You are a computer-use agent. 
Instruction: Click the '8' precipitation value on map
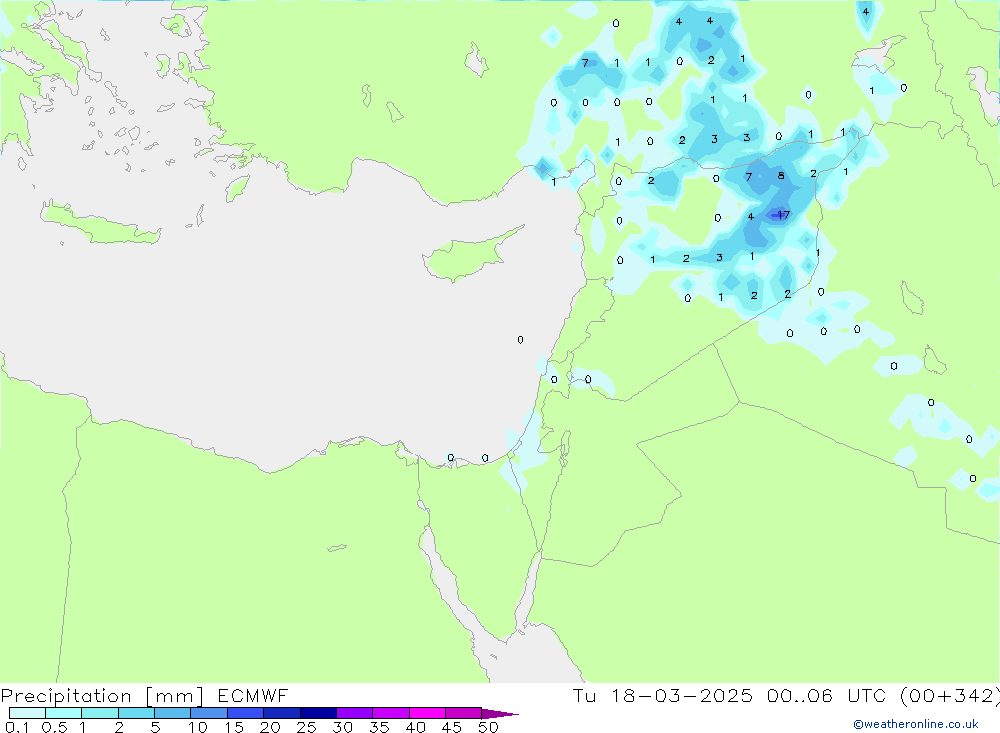coord(781,175)
